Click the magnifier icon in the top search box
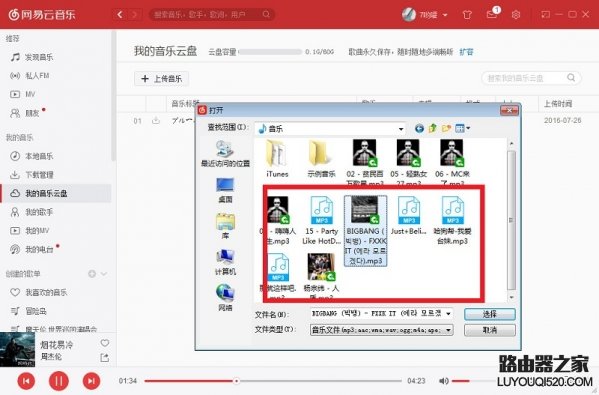Image resolution: width=599 pixels, height=395 pixels. click(x=266, y=15)
